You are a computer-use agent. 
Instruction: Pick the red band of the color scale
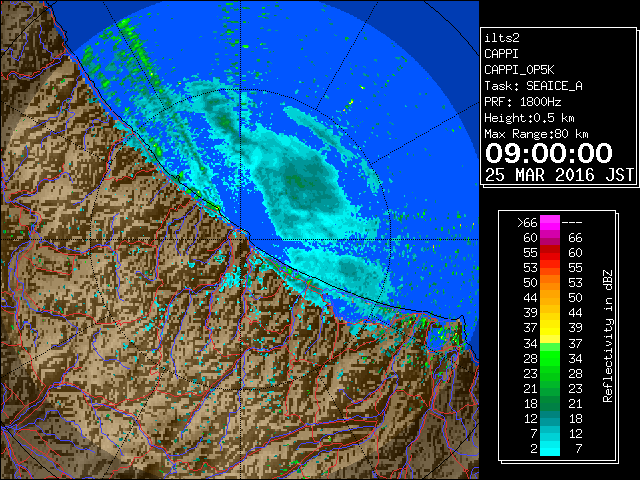(x=550, y=253)
